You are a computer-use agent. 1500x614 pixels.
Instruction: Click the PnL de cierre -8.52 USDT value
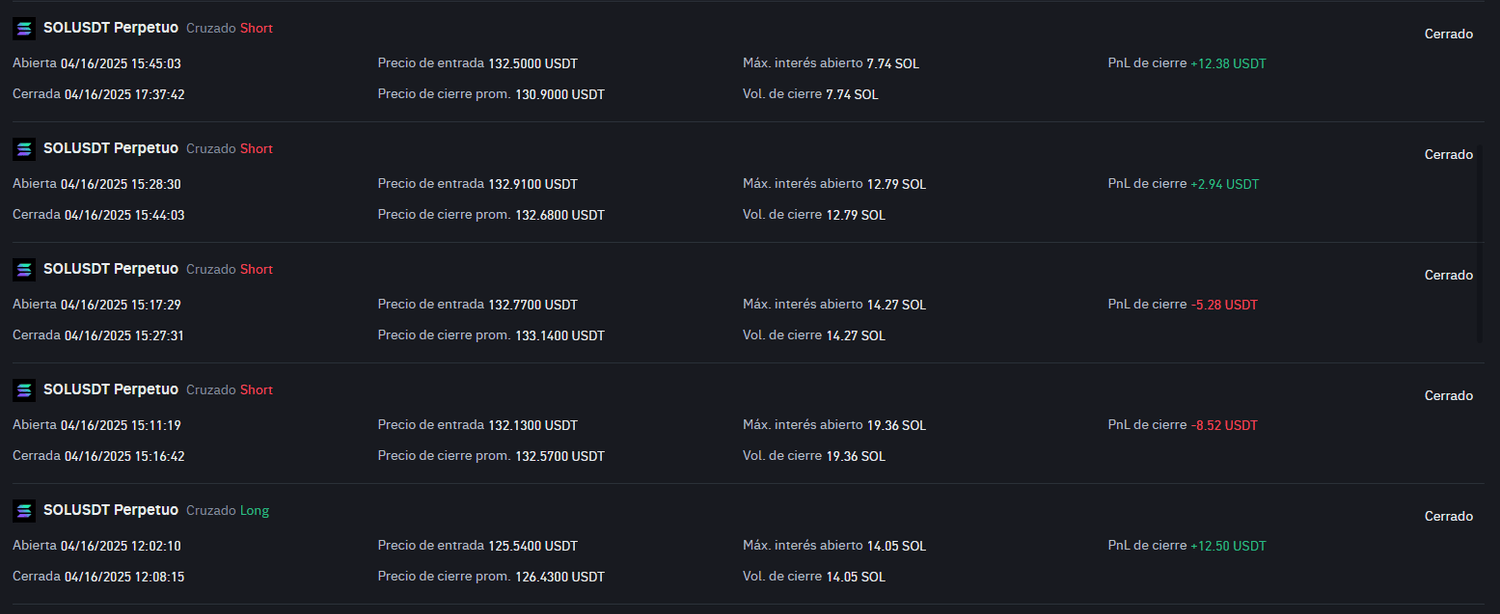(1224, 425)
